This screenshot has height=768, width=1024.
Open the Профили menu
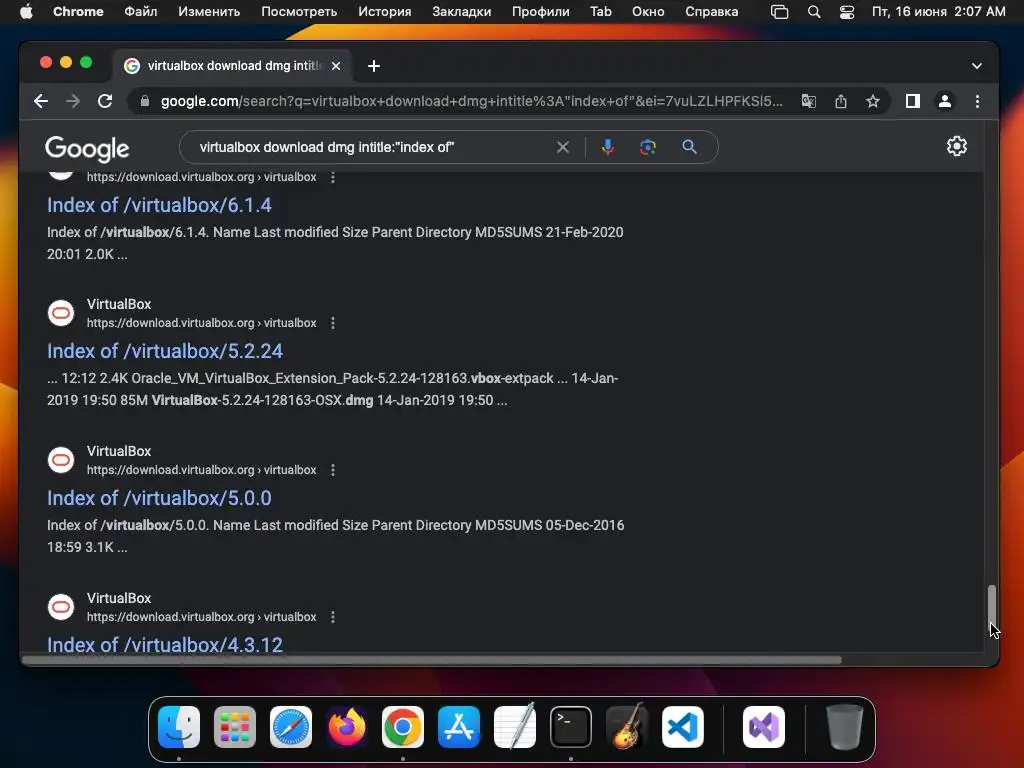[540, 11]
